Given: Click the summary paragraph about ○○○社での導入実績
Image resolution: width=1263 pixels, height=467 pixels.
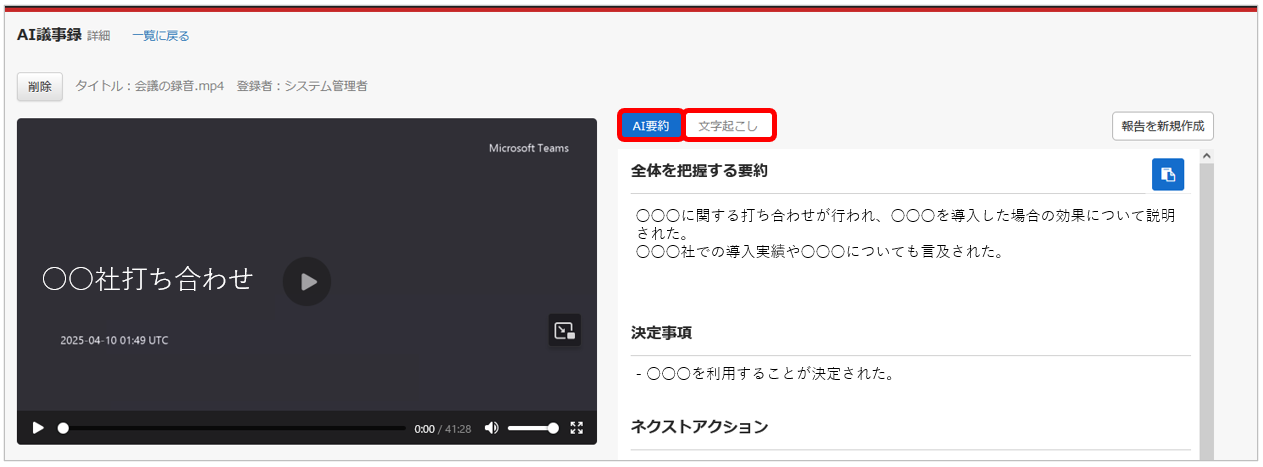Looking at the screenshot, I should (x=819, y=251).
